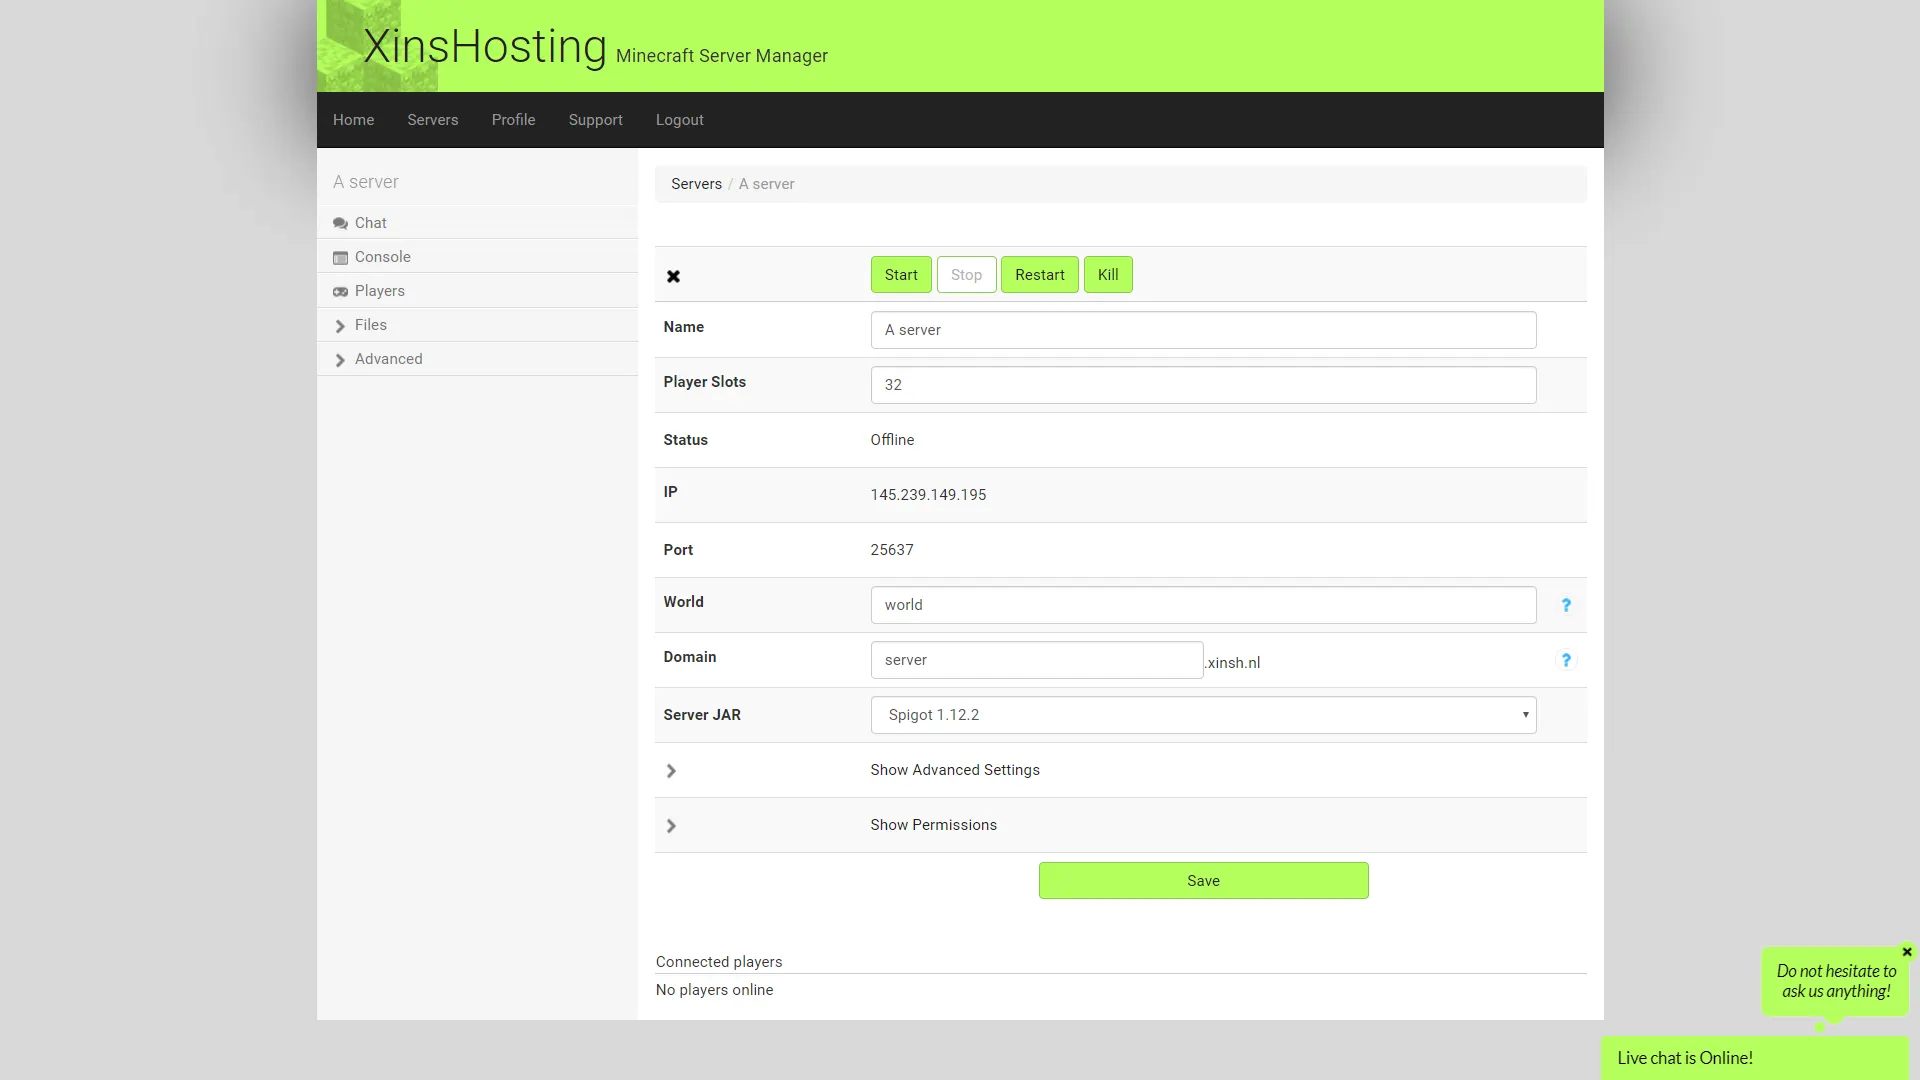The image size is (1920, 1080).
Task: Focus the Domain input field
Action: [1037, 660]
